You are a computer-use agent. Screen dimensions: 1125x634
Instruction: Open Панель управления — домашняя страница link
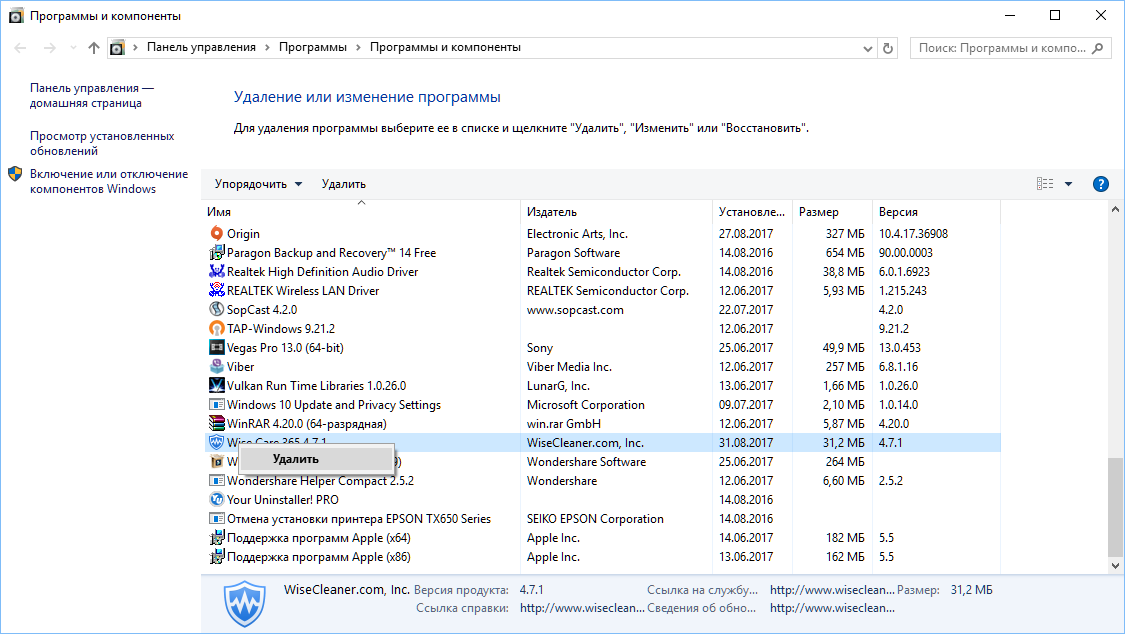pos(91,95)
